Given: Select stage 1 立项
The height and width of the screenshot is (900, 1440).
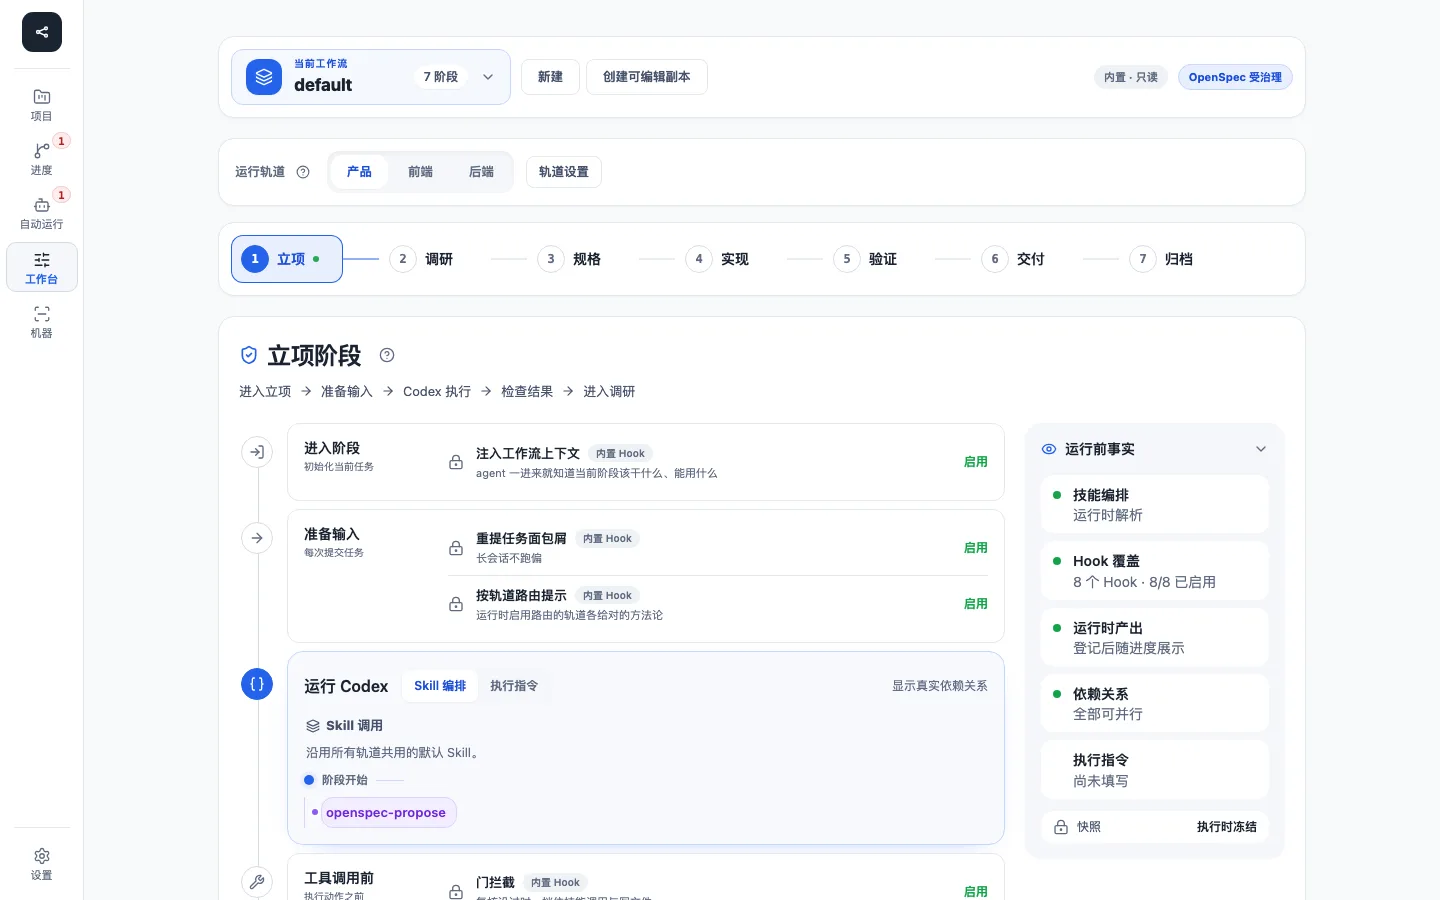Looking at the screenshot, I should coord(287,259).
